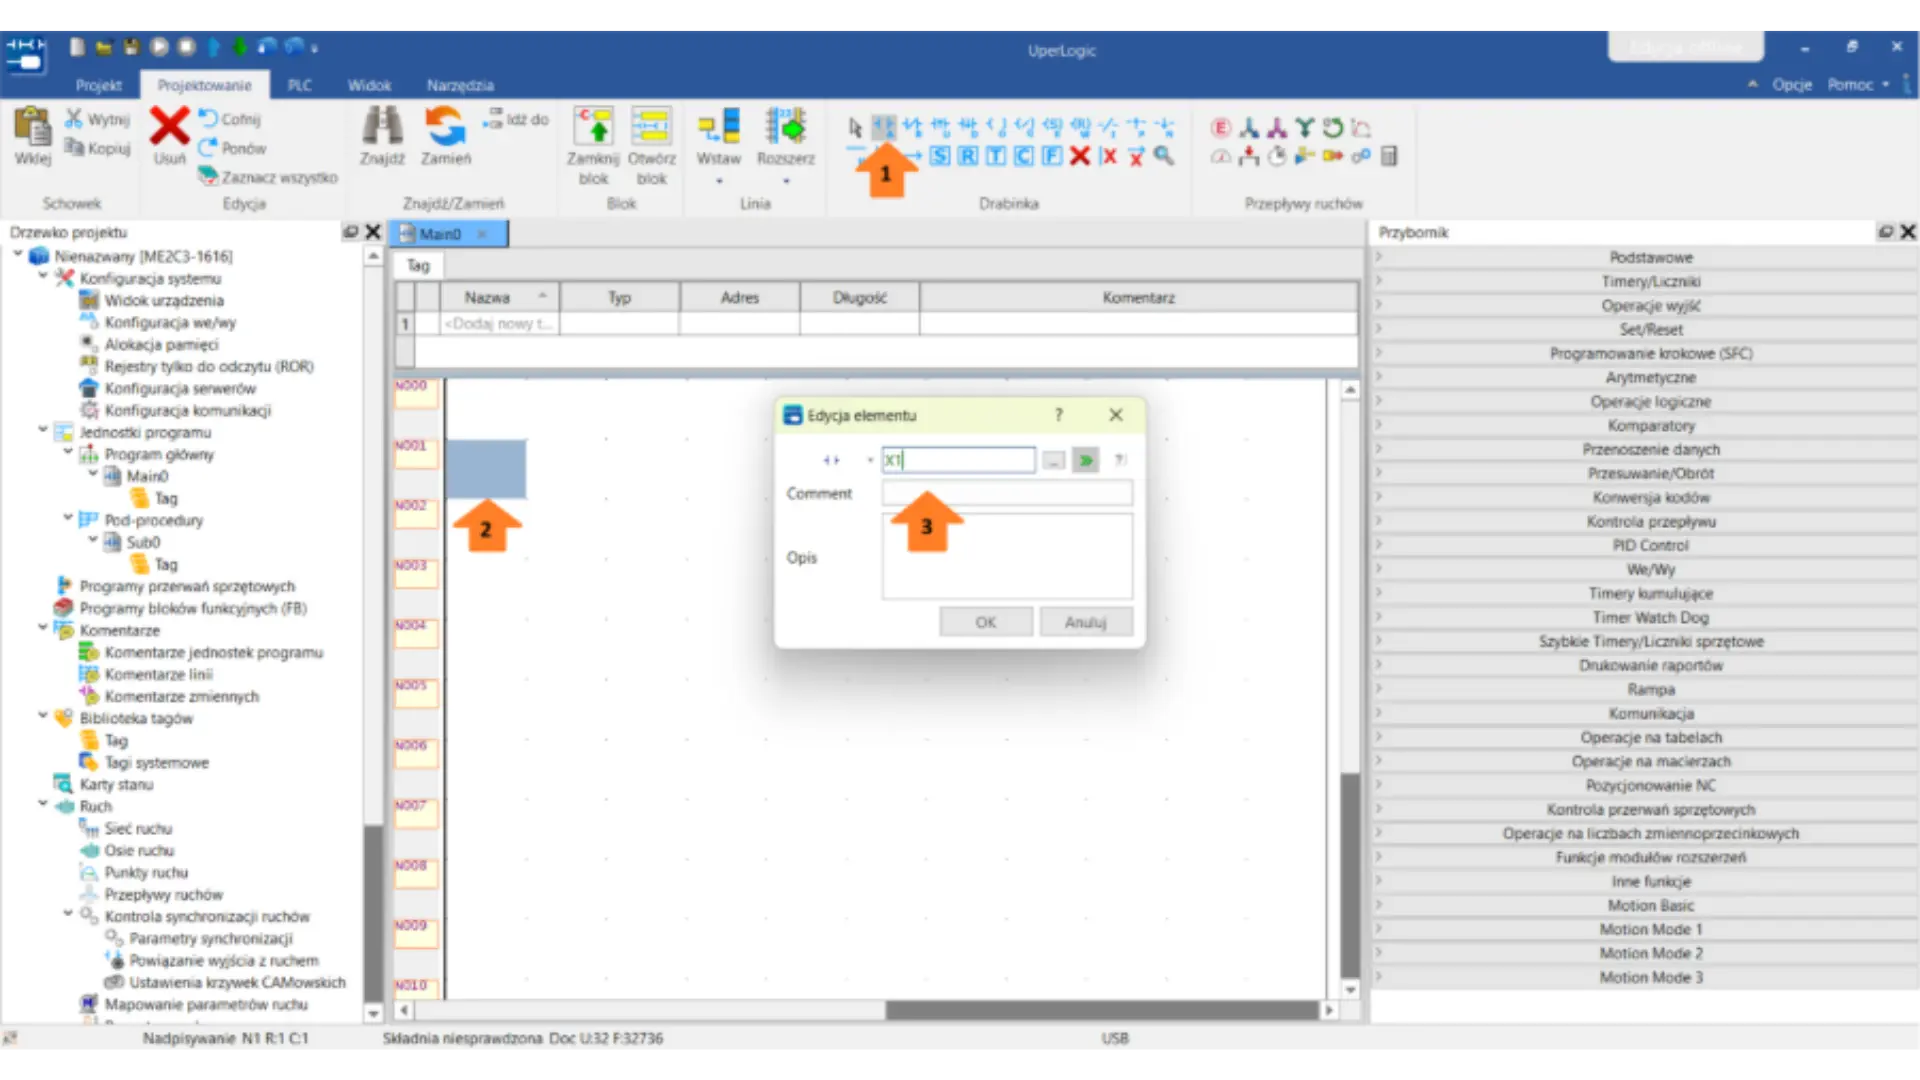Switch to the Narzędzia ribbon tab
The width and height of the screenshot is (1920, 1080).
tap(460, 85)
